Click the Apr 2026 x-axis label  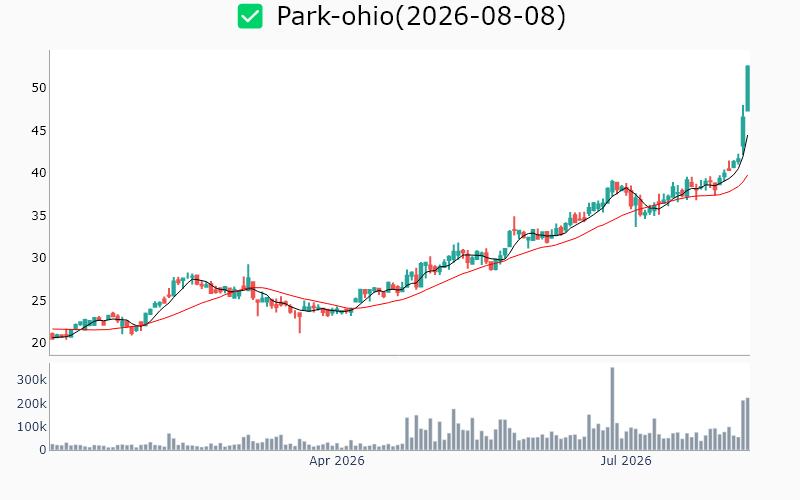[x=337, y=461]
